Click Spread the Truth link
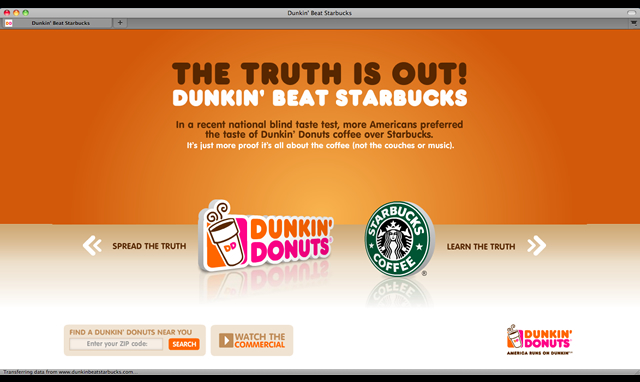The image size is (640, 382). [x=149, y=246]
